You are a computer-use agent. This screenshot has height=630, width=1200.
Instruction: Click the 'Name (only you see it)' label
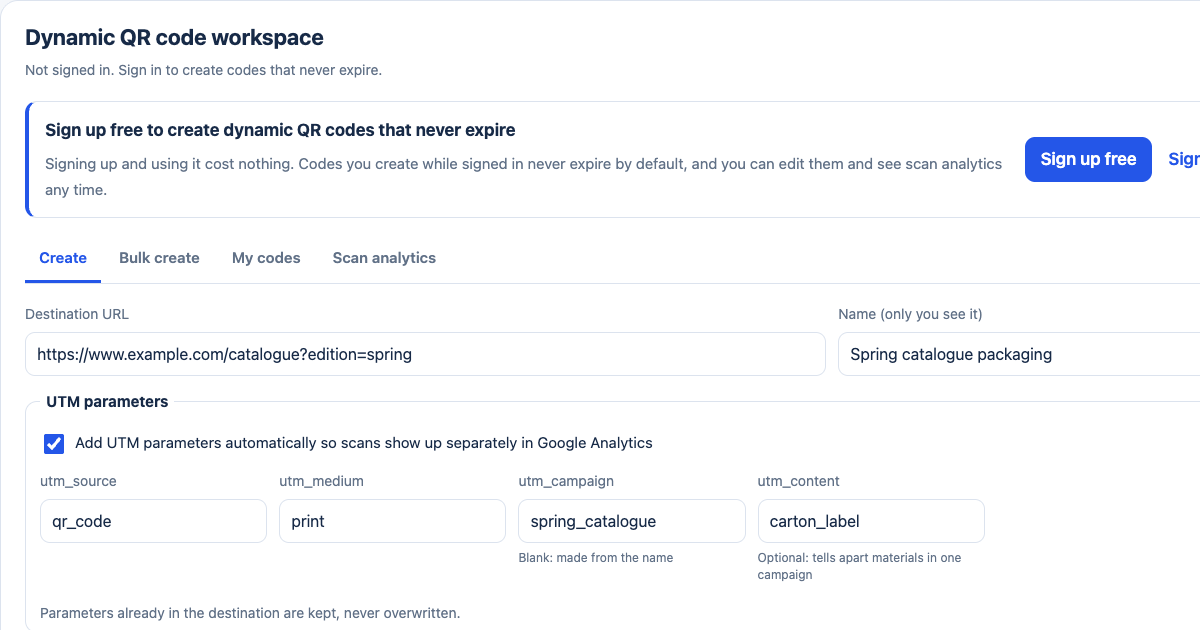pos(910,314)
